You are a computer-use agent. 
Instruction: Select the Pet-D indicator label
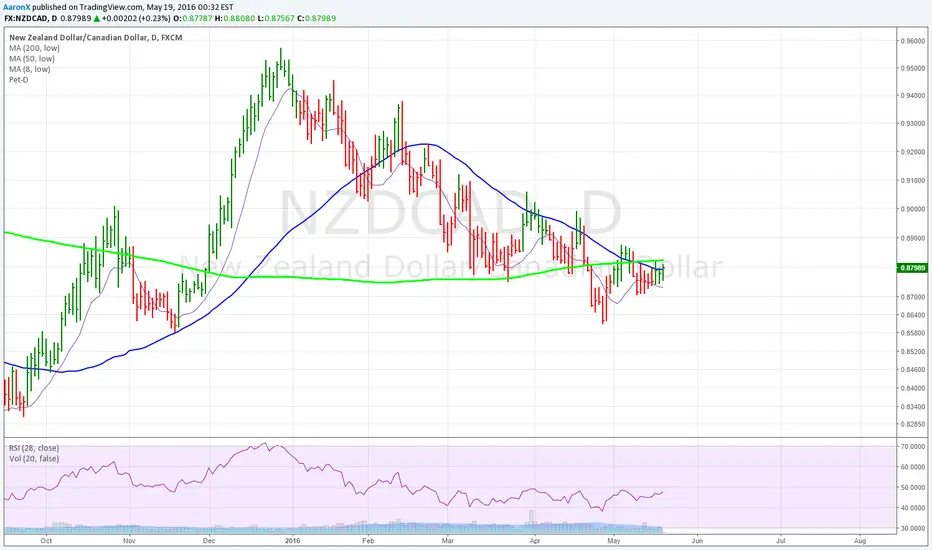(x=18, y=79)
